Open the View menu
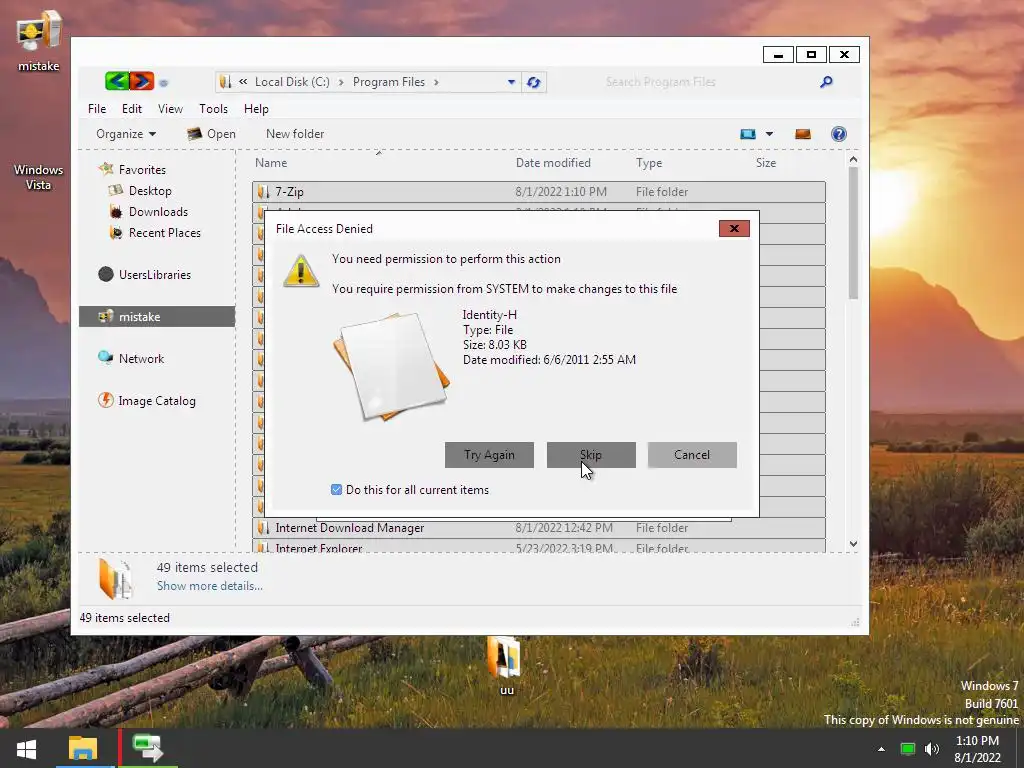Viewport: 1024px width, 768px height. [x=170, y=108]
